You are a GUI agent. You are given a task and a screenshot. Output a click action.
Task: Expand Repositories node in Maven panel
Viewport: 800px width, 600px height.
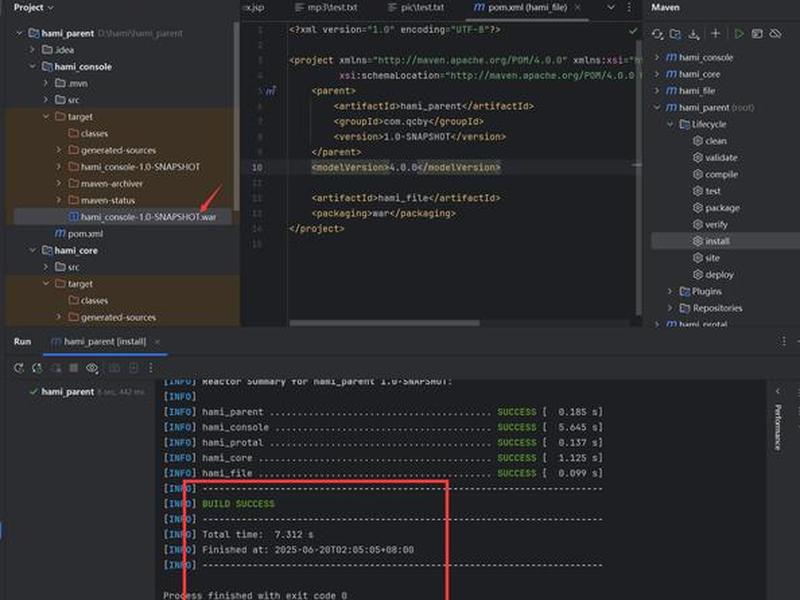[x=670, y=308]
